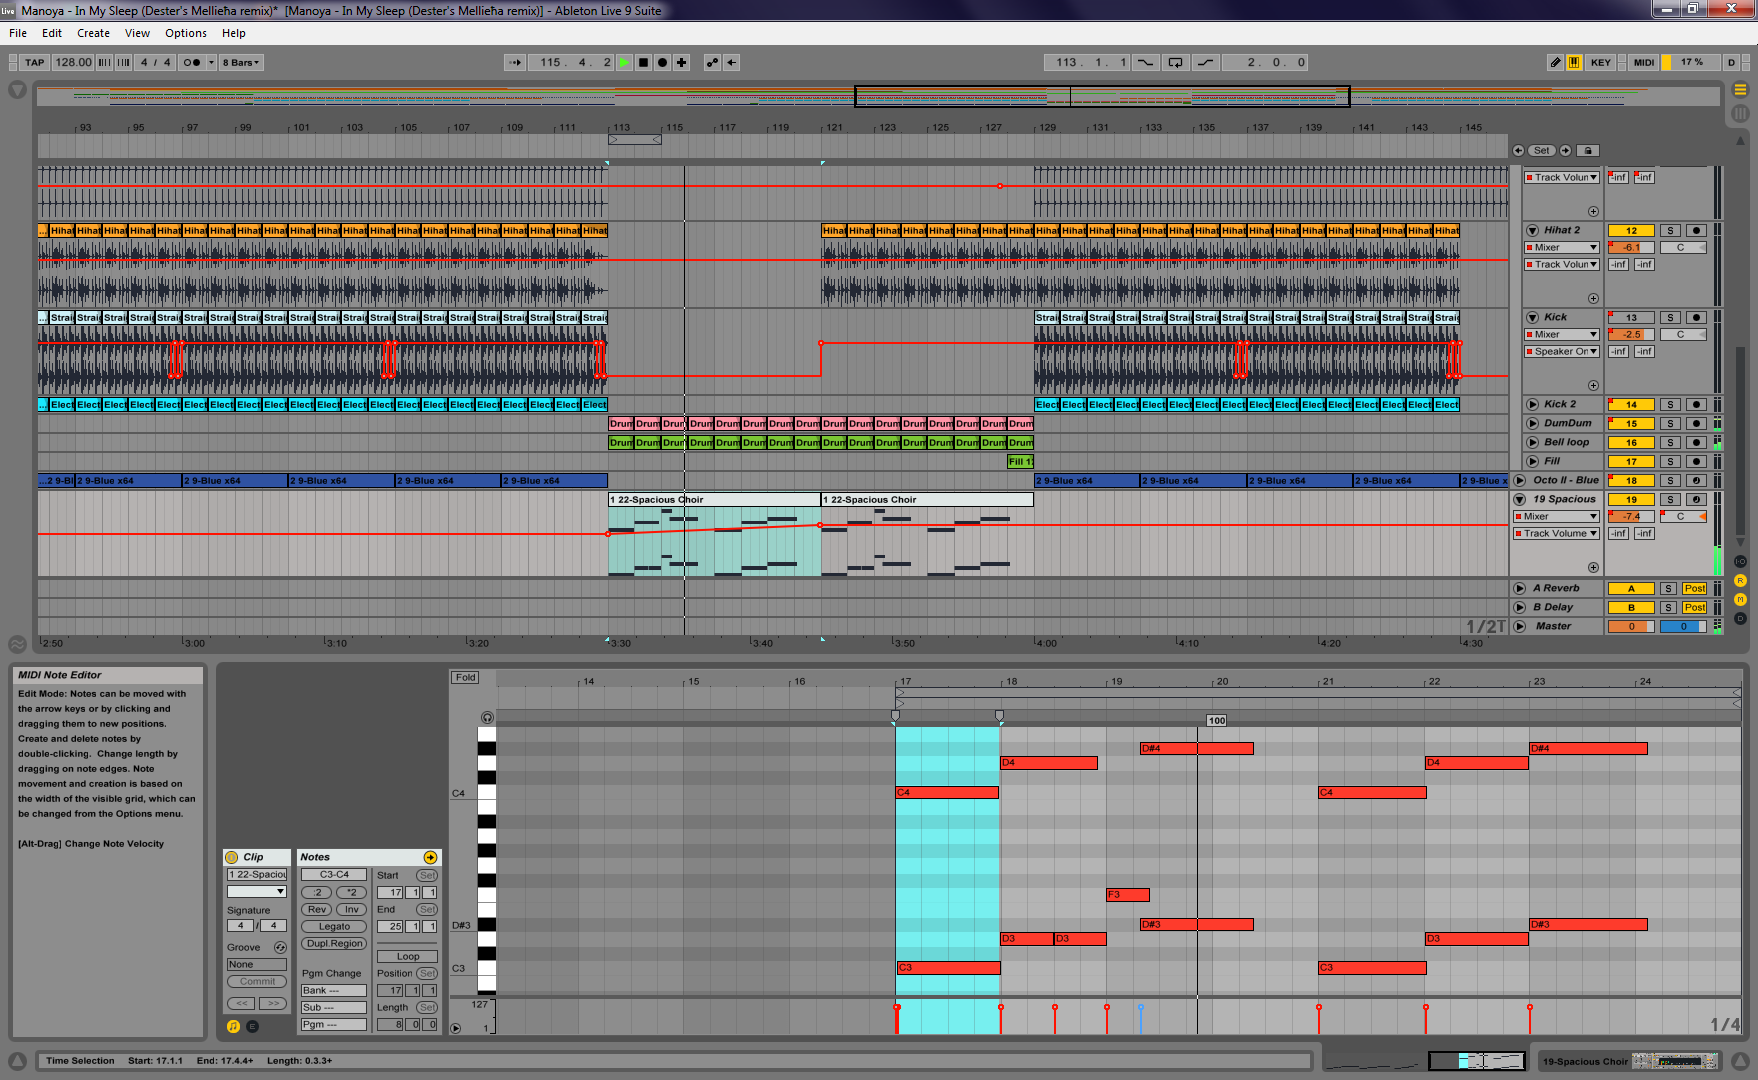
Task: Click the tempo field 128.00
Action: point(73,62)
